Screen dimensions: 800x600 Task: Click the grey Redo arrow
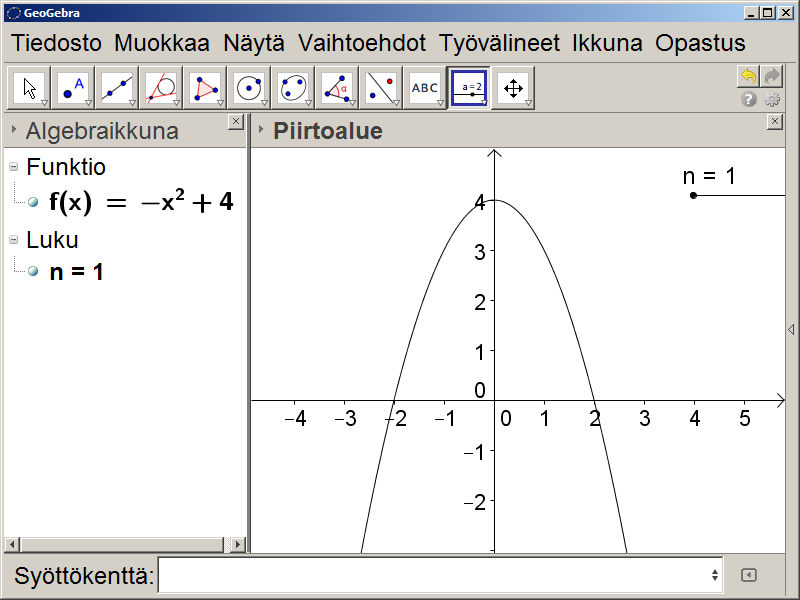point(772,77)
